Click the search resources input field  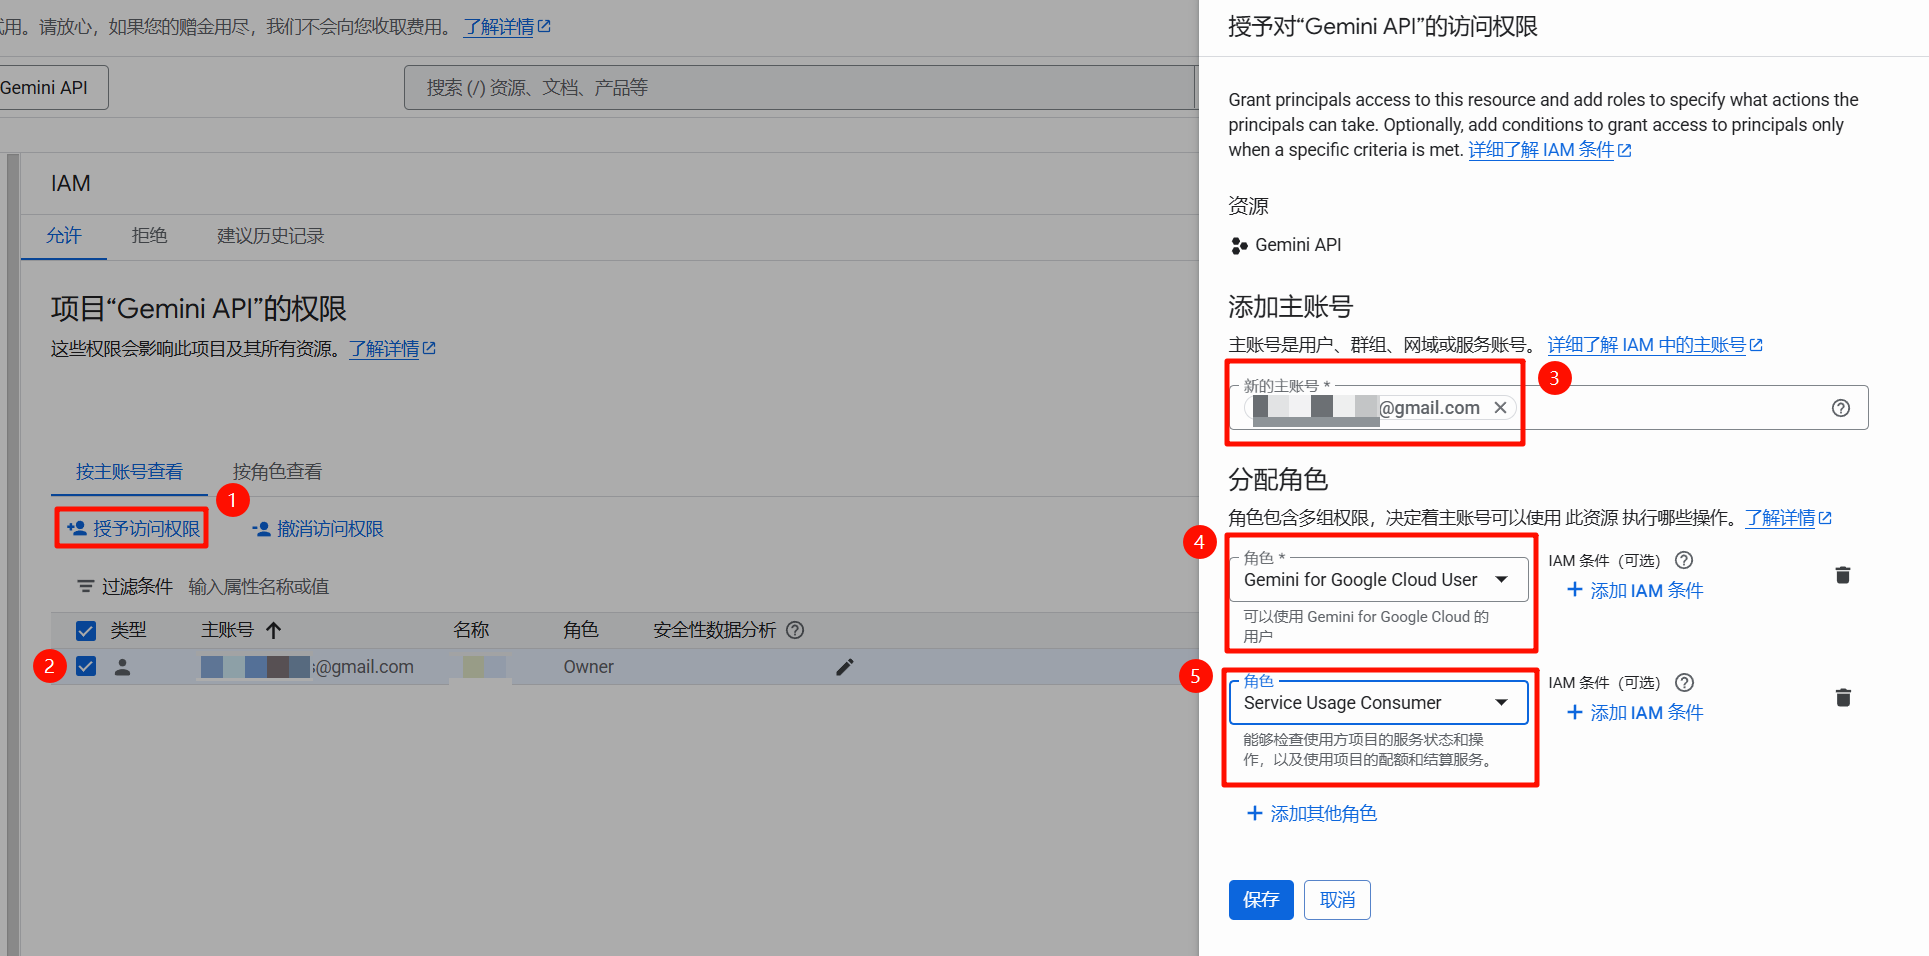[800, 88]
